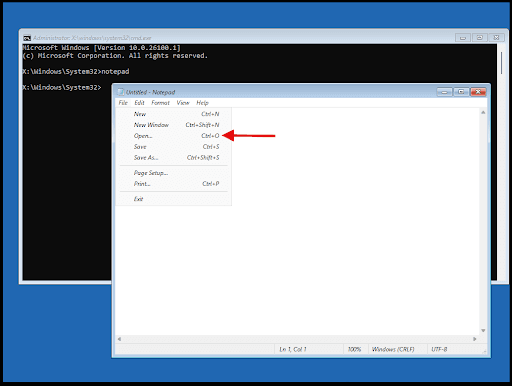This screenshot has width=512, height=386.
Task: Click the Administrator cmd.exe title text
Action: (x=92, y=38)
